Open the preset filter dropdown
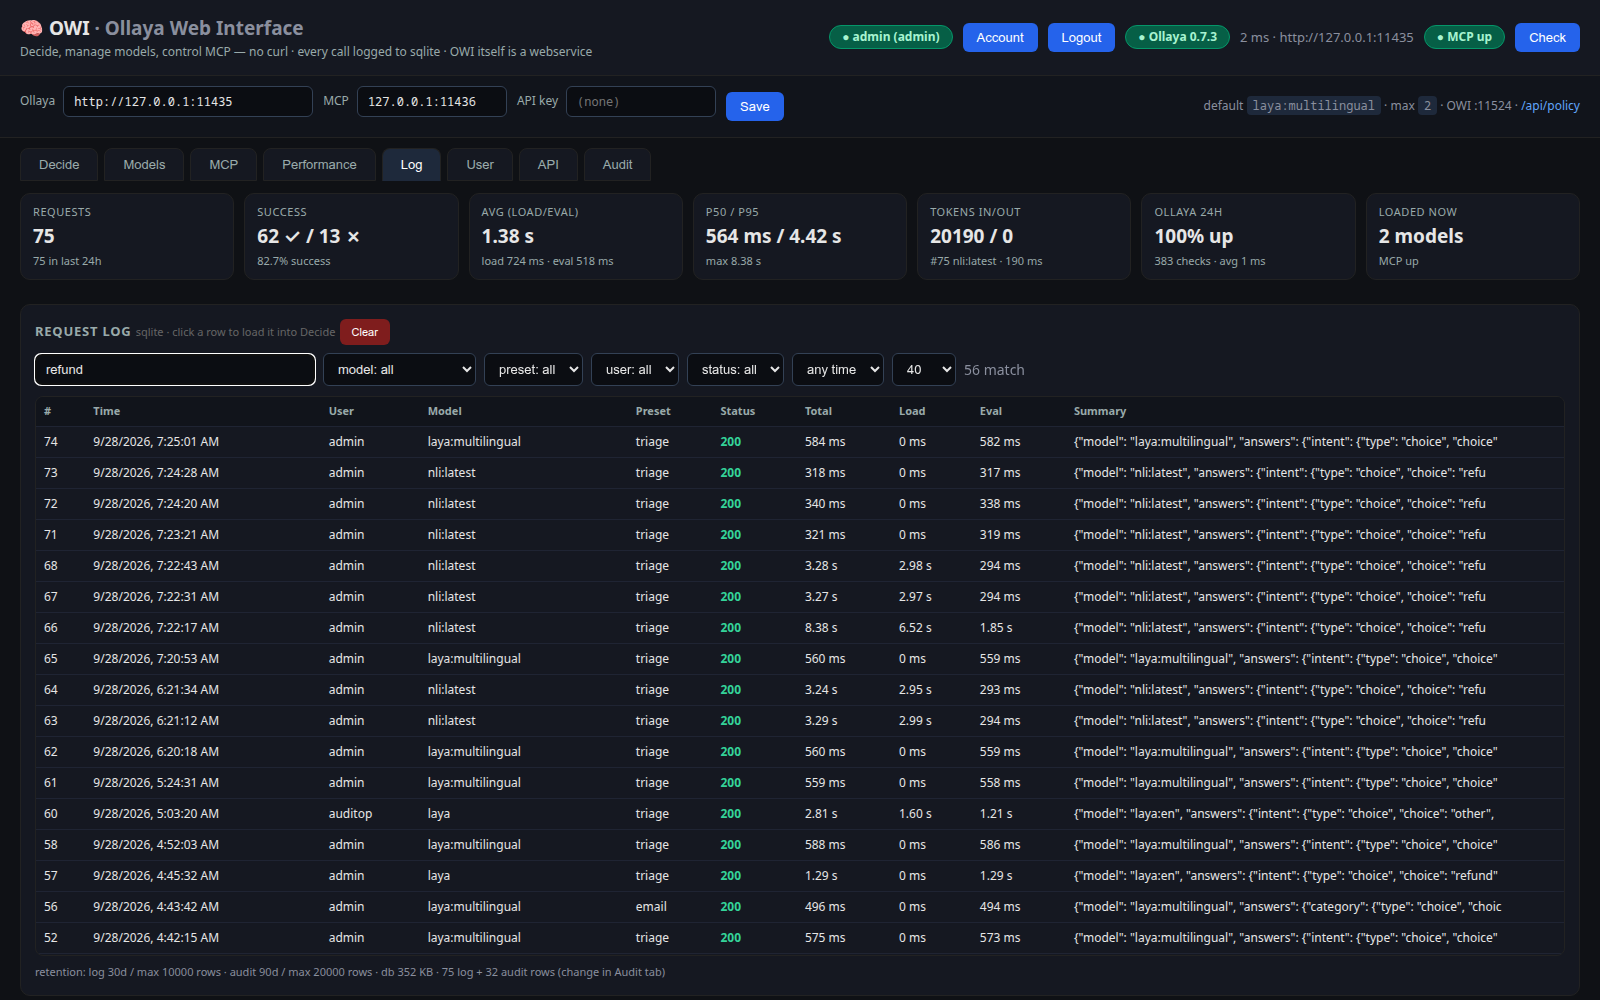This screenshot has height=1000, width=1600. (533, 370)
